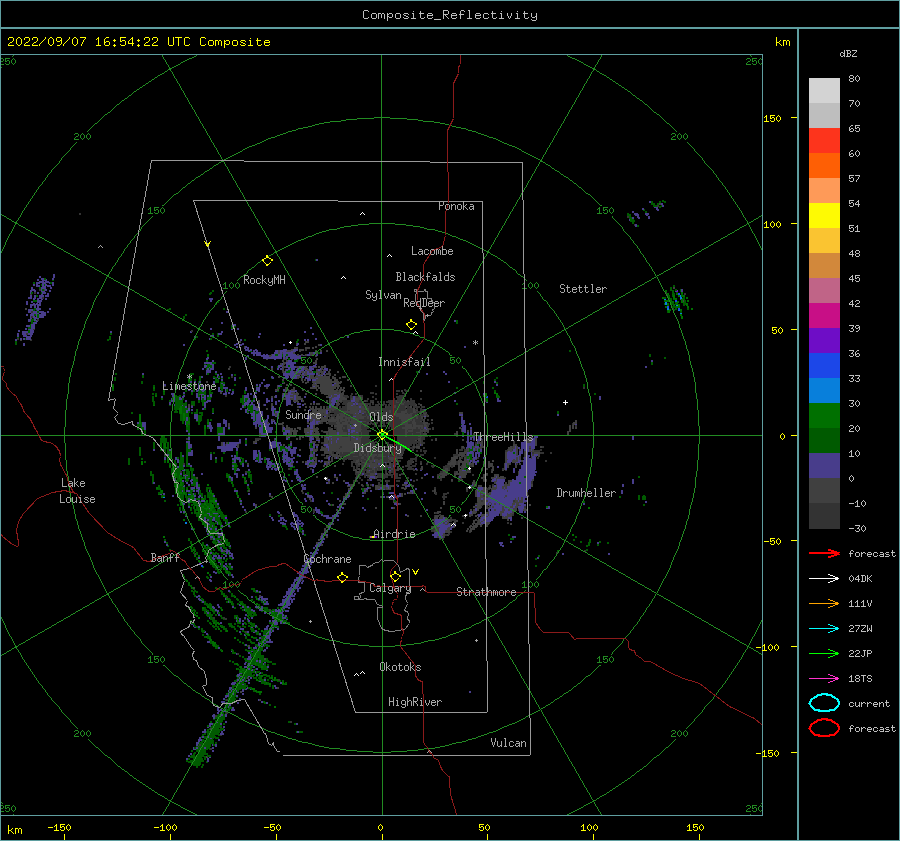Viewport: 900px width, 841px height.
Task: Click the dBZ legend heading
Action: pyautogui.click(x=848, y=53)
